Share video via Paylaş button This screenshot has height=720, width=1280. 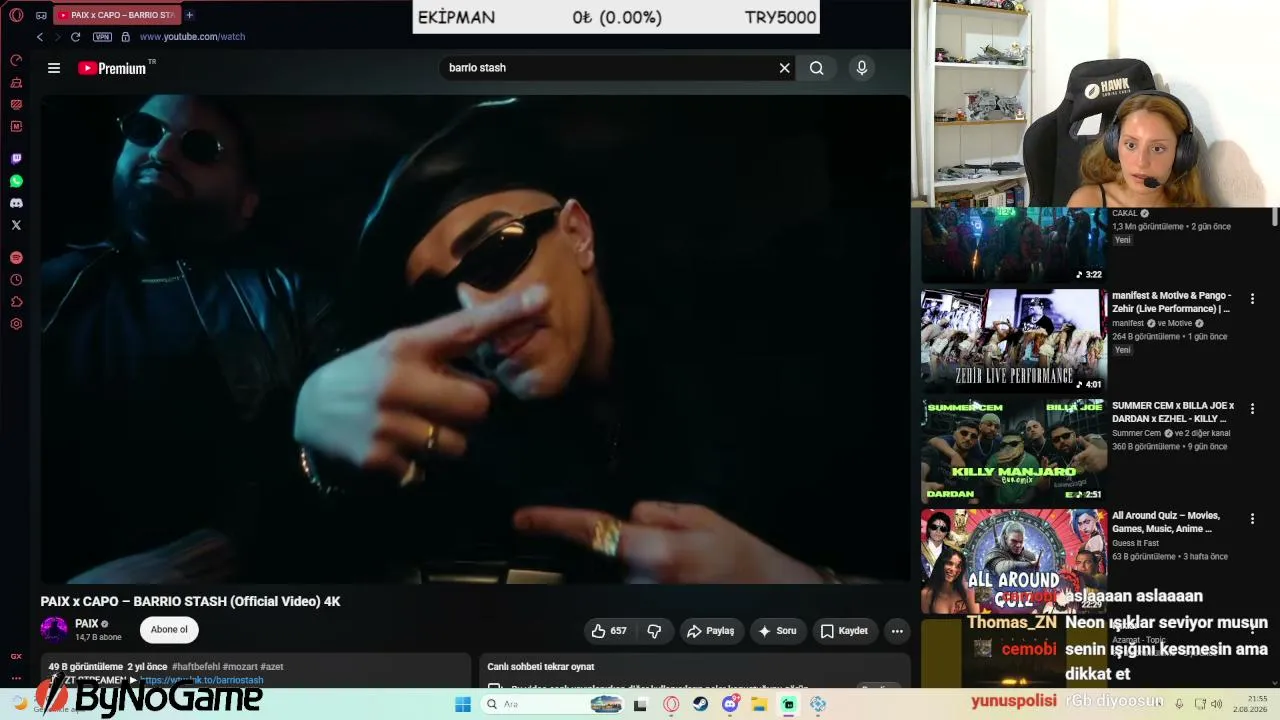tap(711, 631)
